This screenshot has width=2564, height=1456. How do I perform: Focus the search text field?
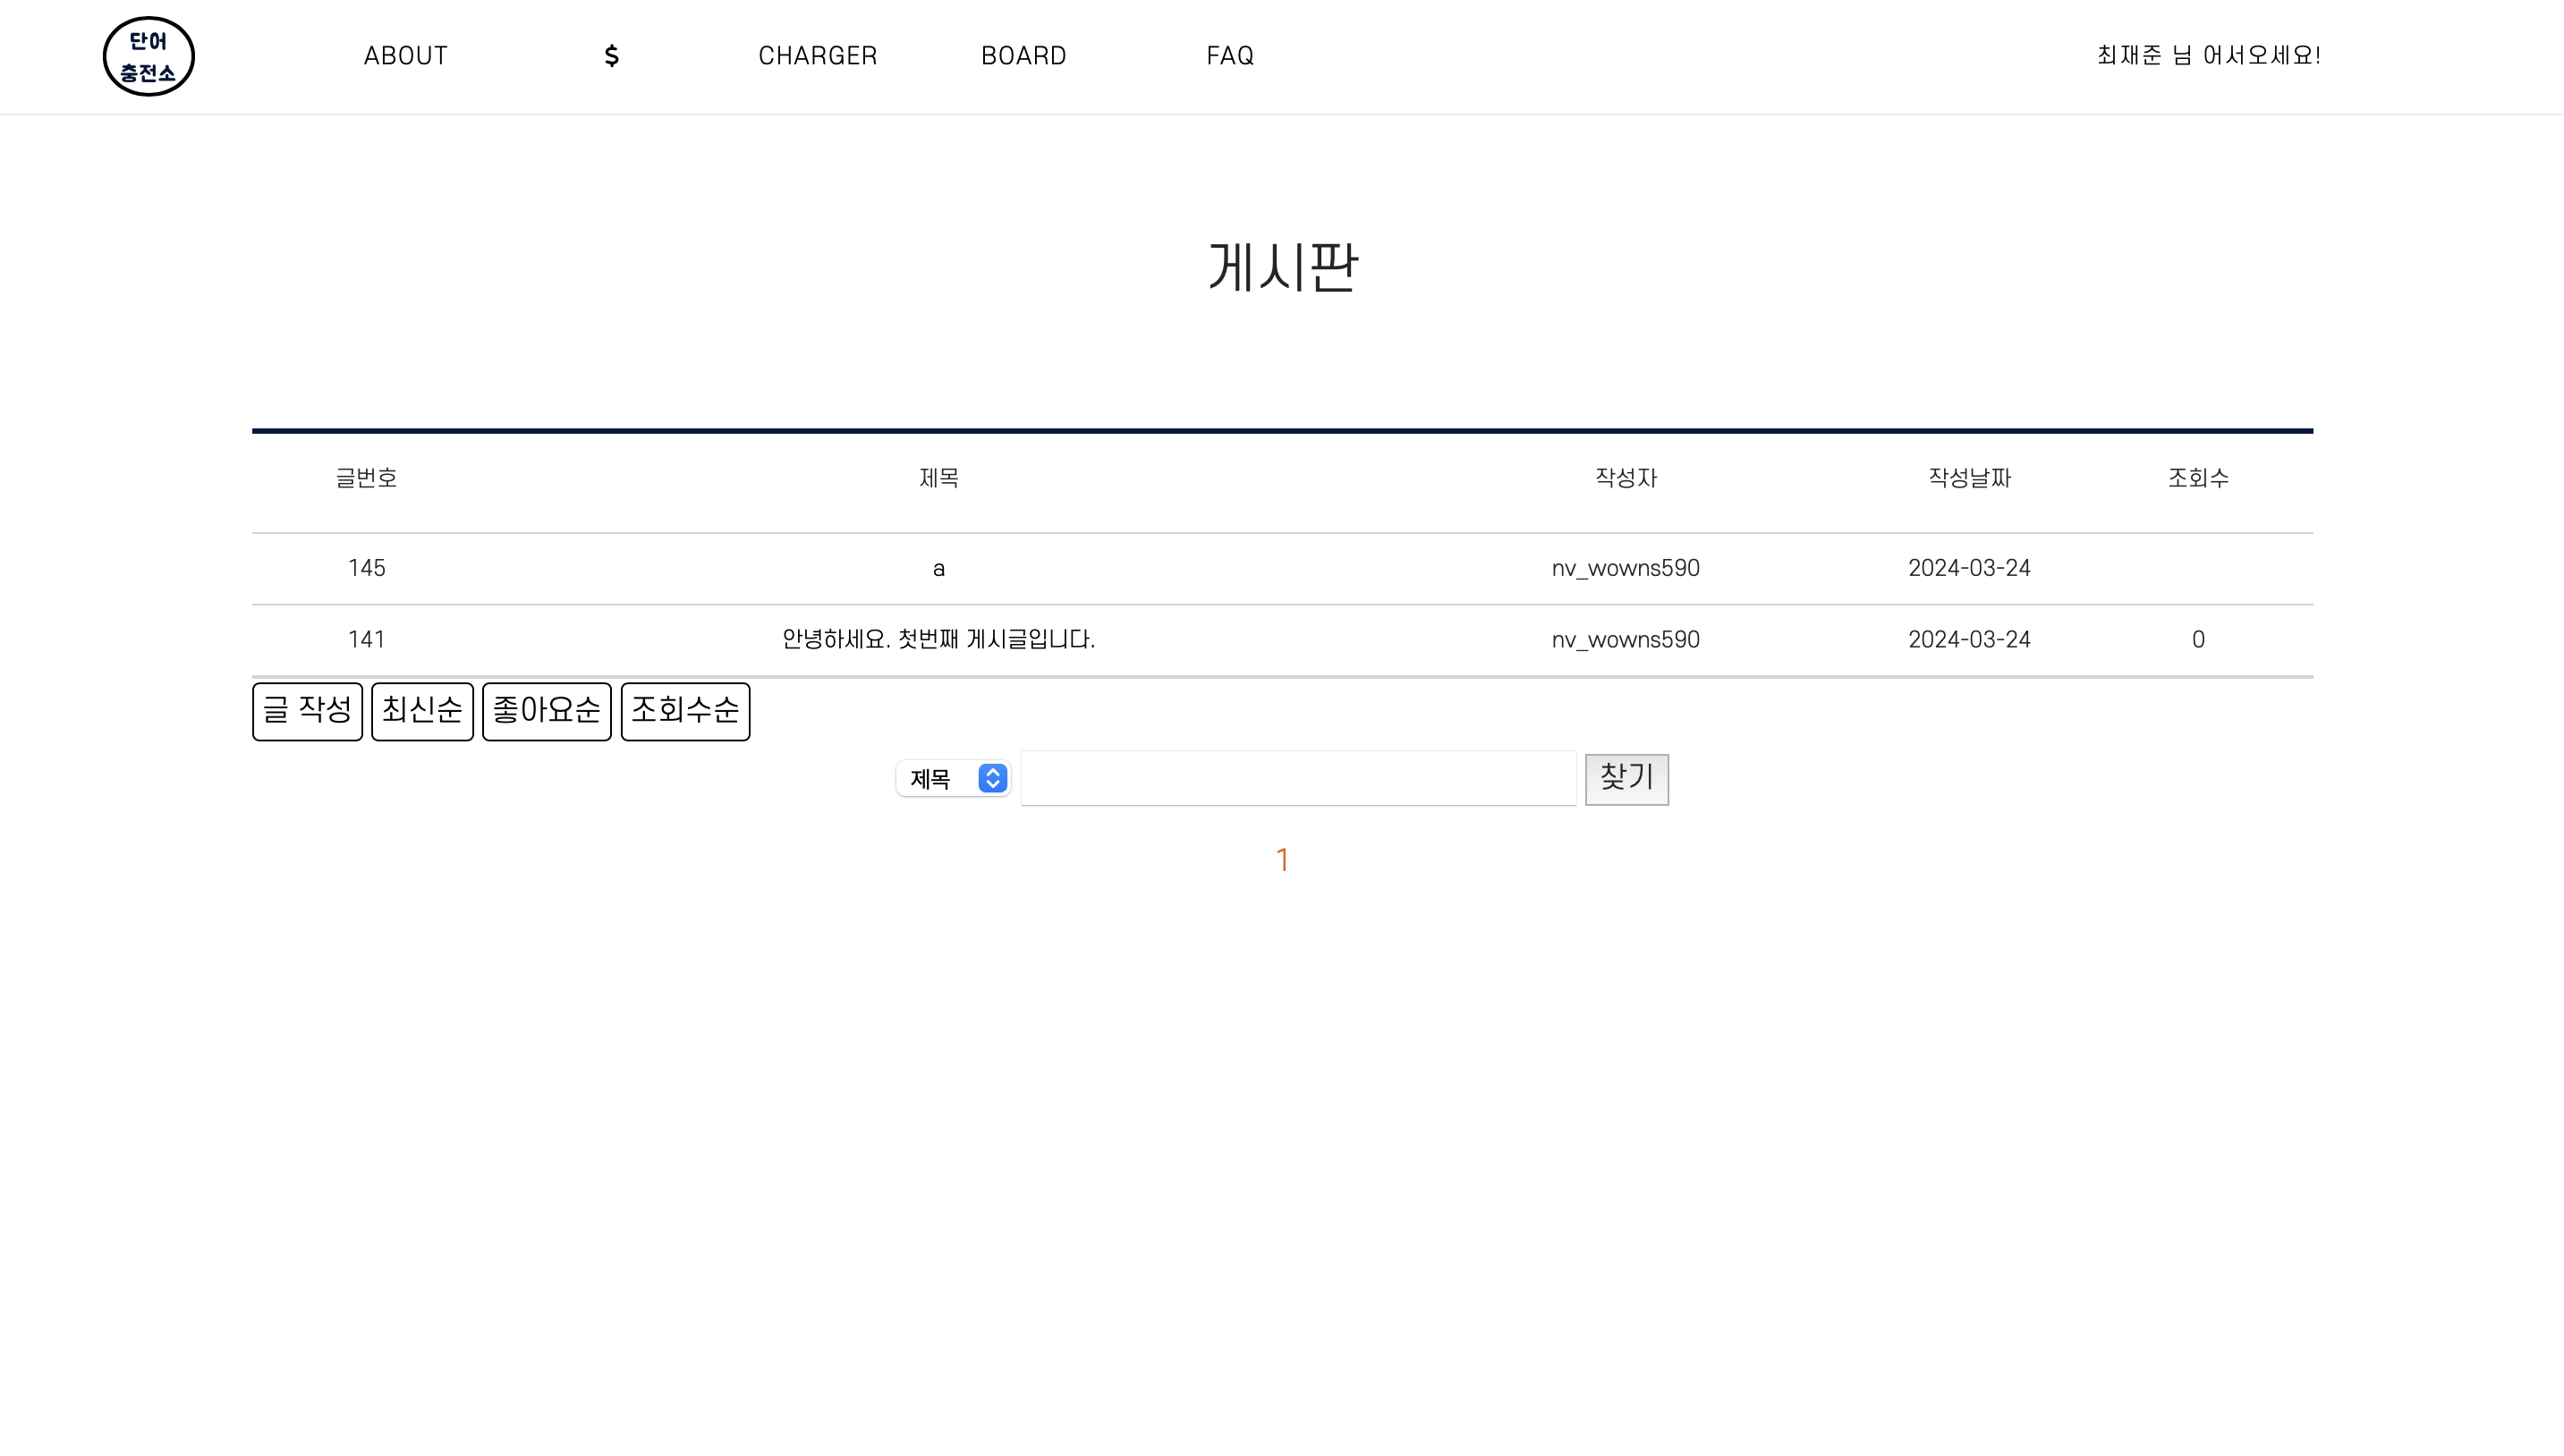click(x=1298, y=778)
